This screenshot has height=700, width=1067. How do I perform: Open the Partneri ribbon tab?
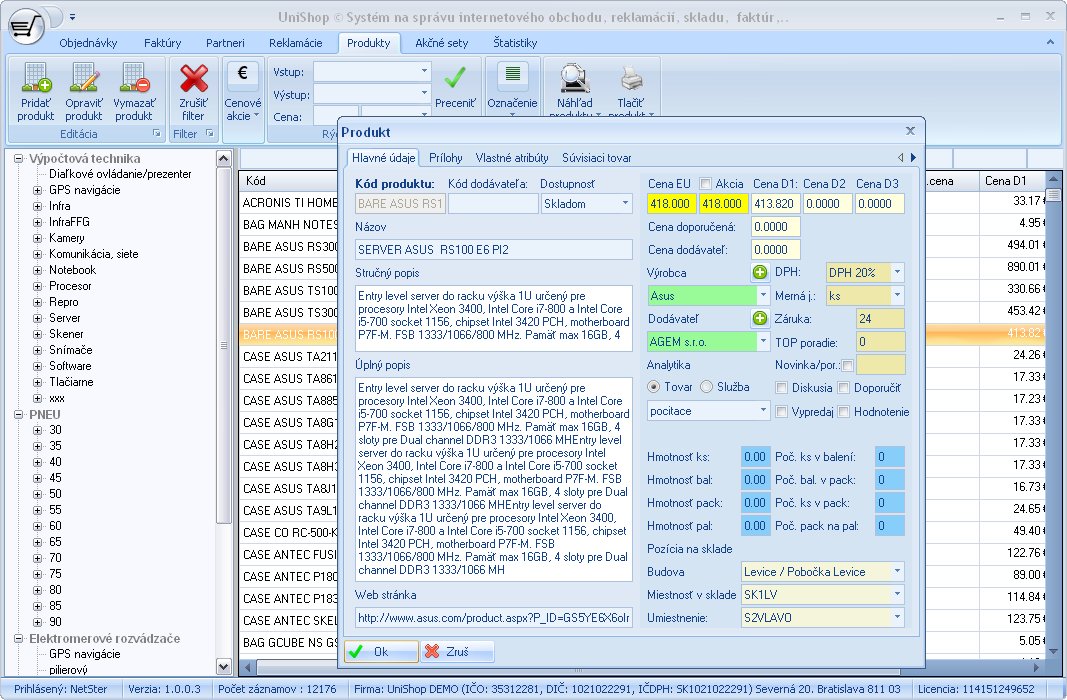coord(225,43)
